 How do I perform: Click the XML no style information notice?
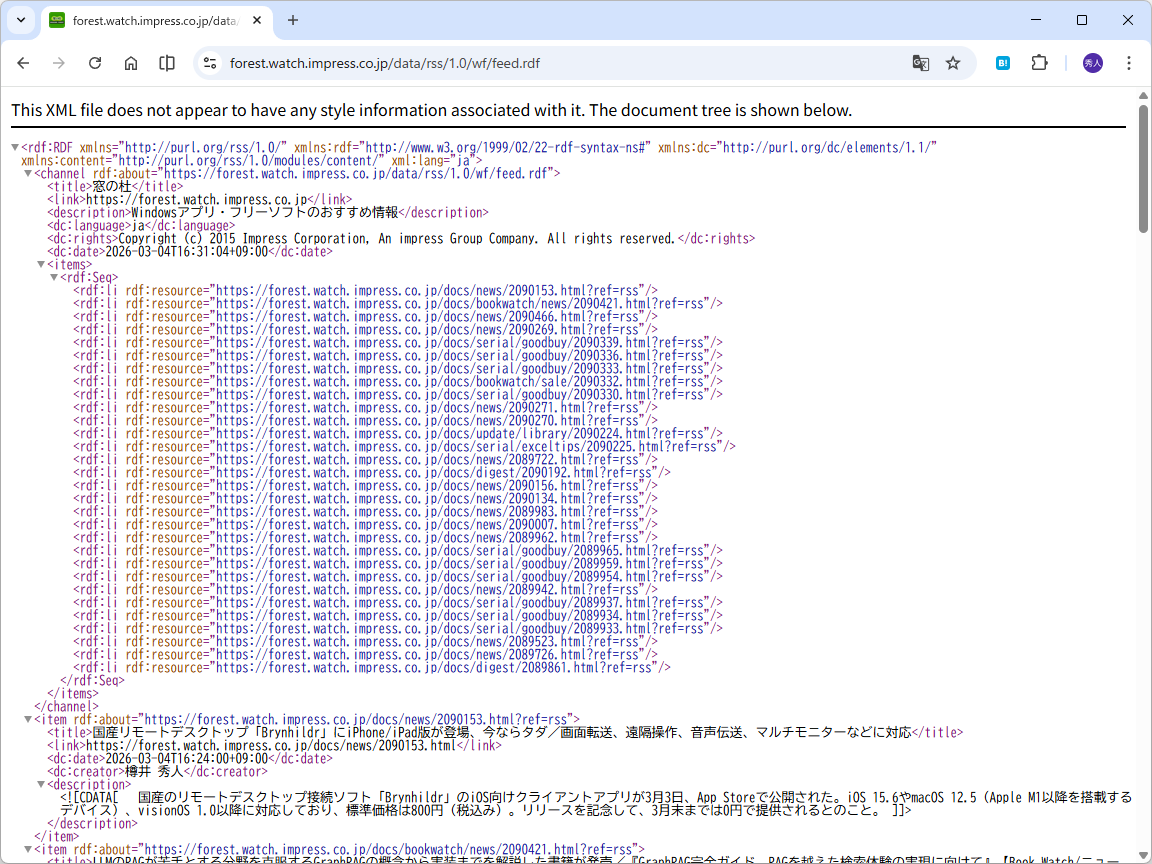click(x=431, y=110)
